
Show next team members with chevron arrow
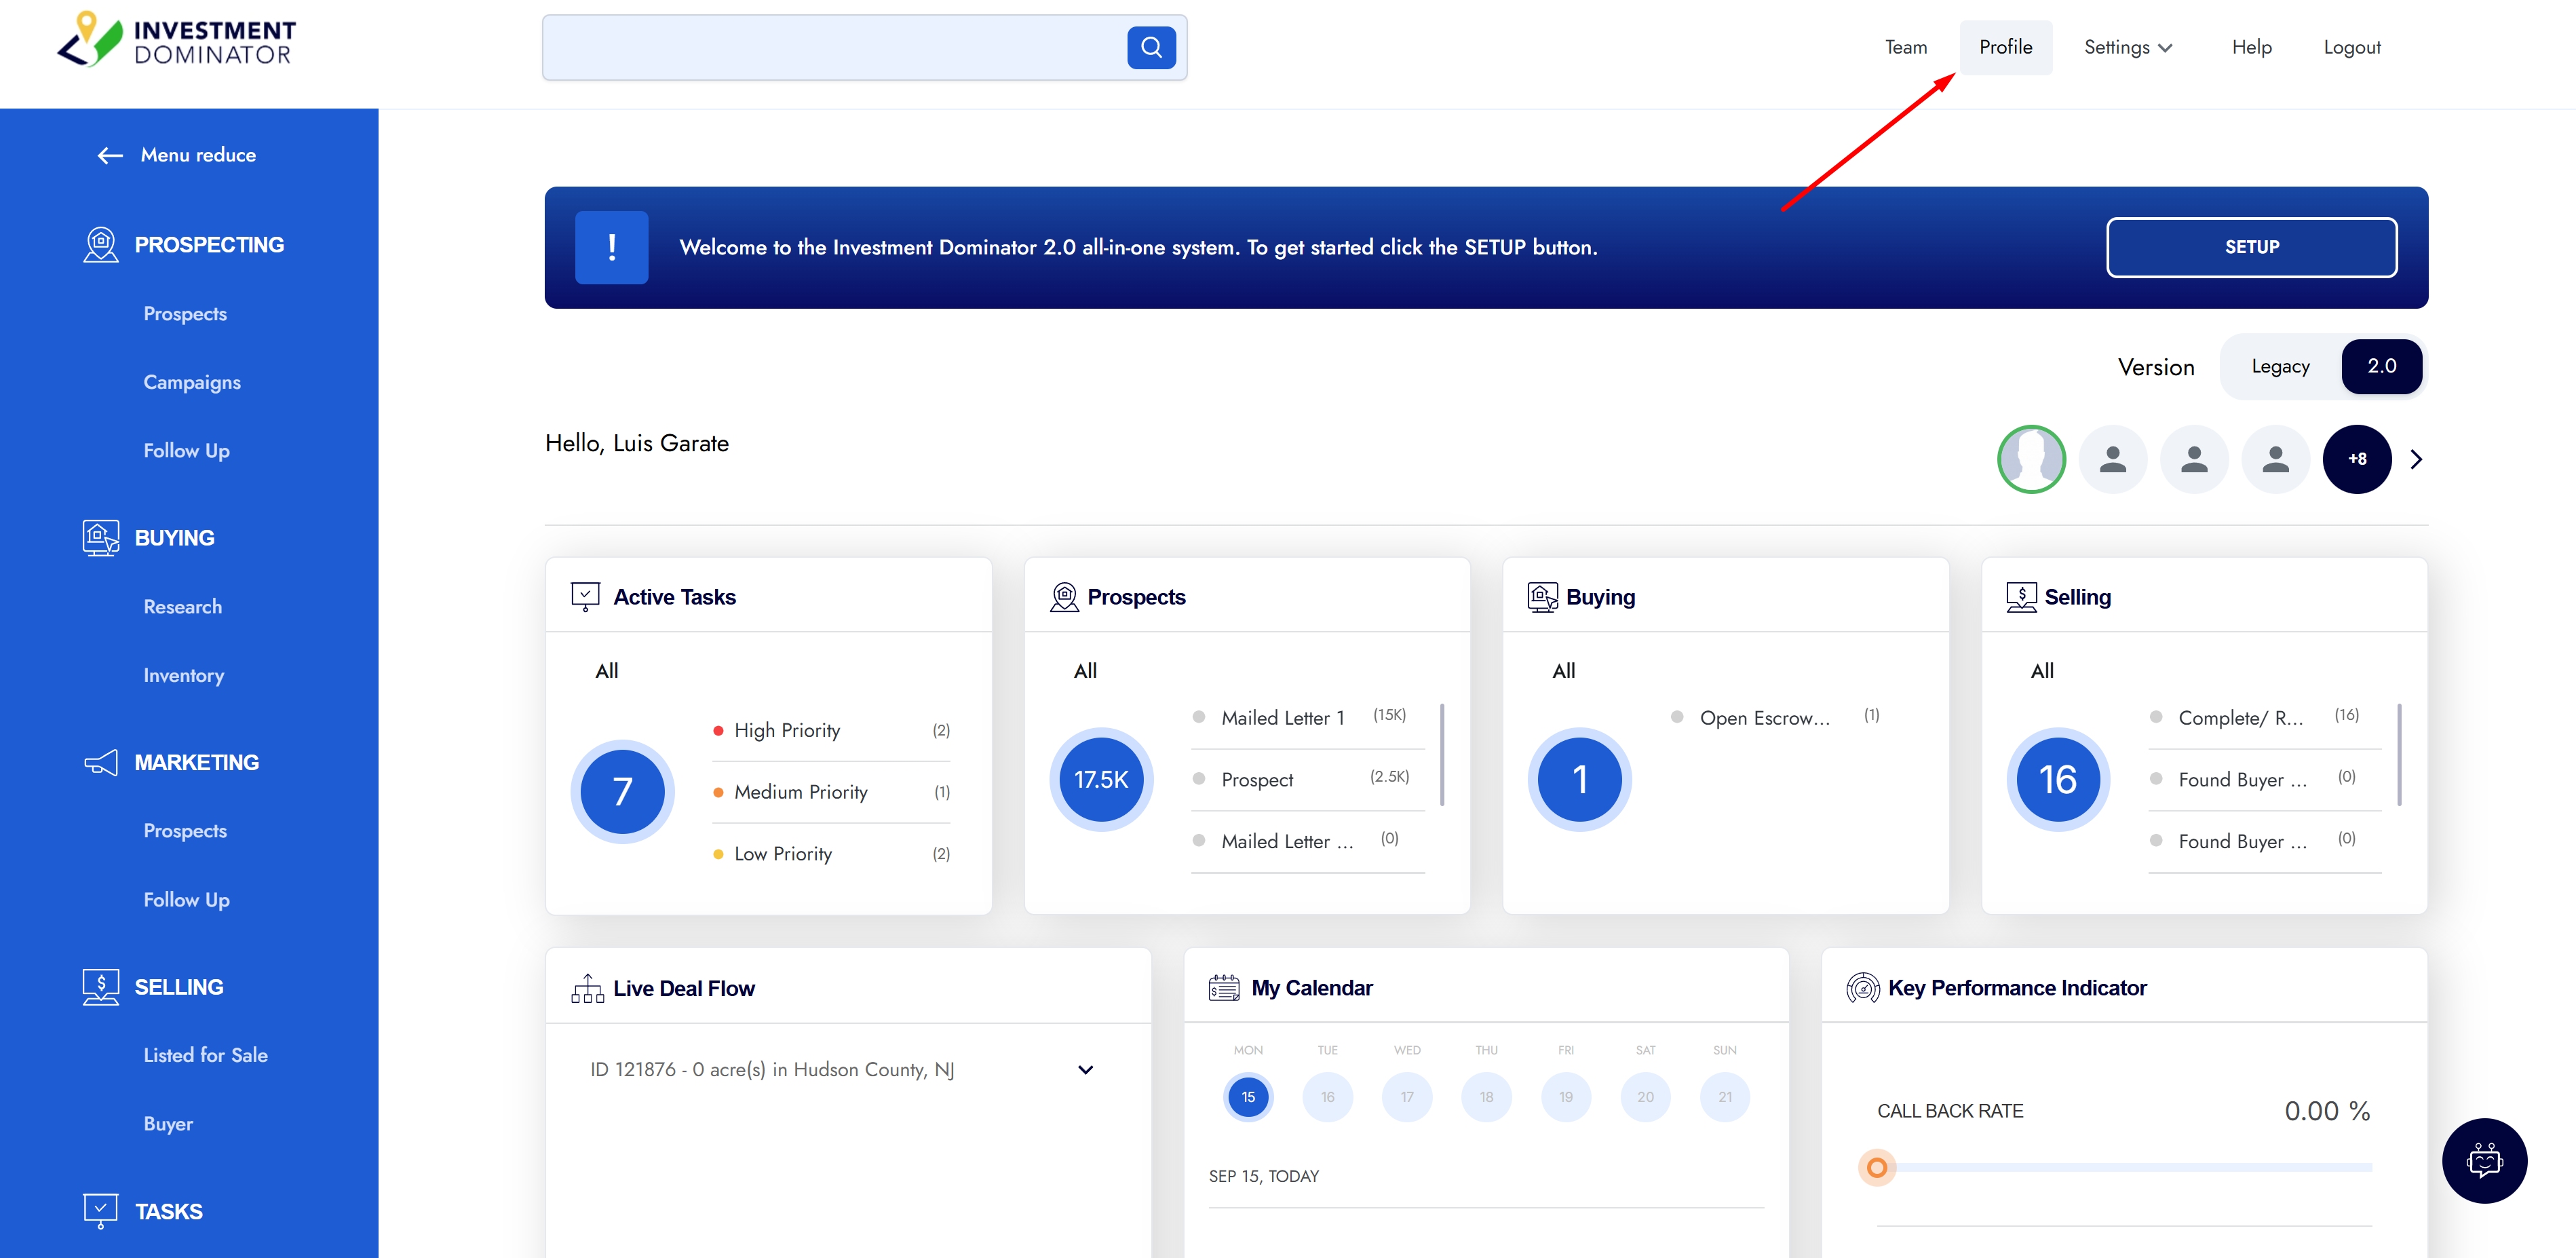coord(2416,459)
